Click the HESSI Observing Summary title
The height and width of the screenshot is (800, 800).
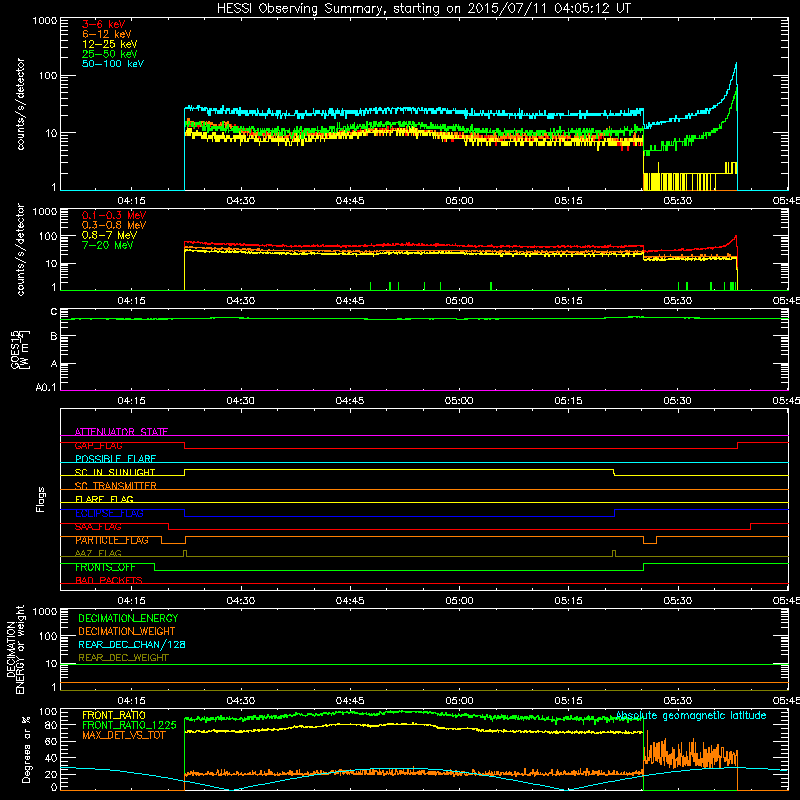[424, 9]
